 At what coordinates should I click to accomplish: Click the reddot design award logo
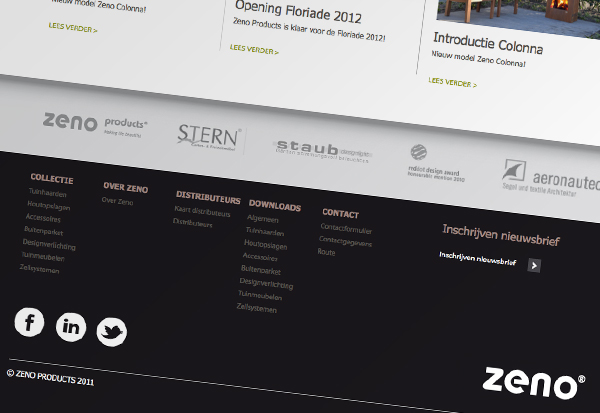[436, 163]
